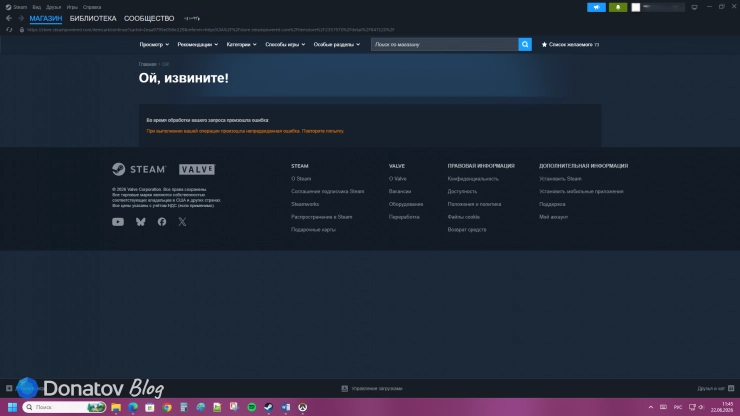The image size is (740, 416).
Task: Switch to the МАГАЗИН tab
Action: 46,18
